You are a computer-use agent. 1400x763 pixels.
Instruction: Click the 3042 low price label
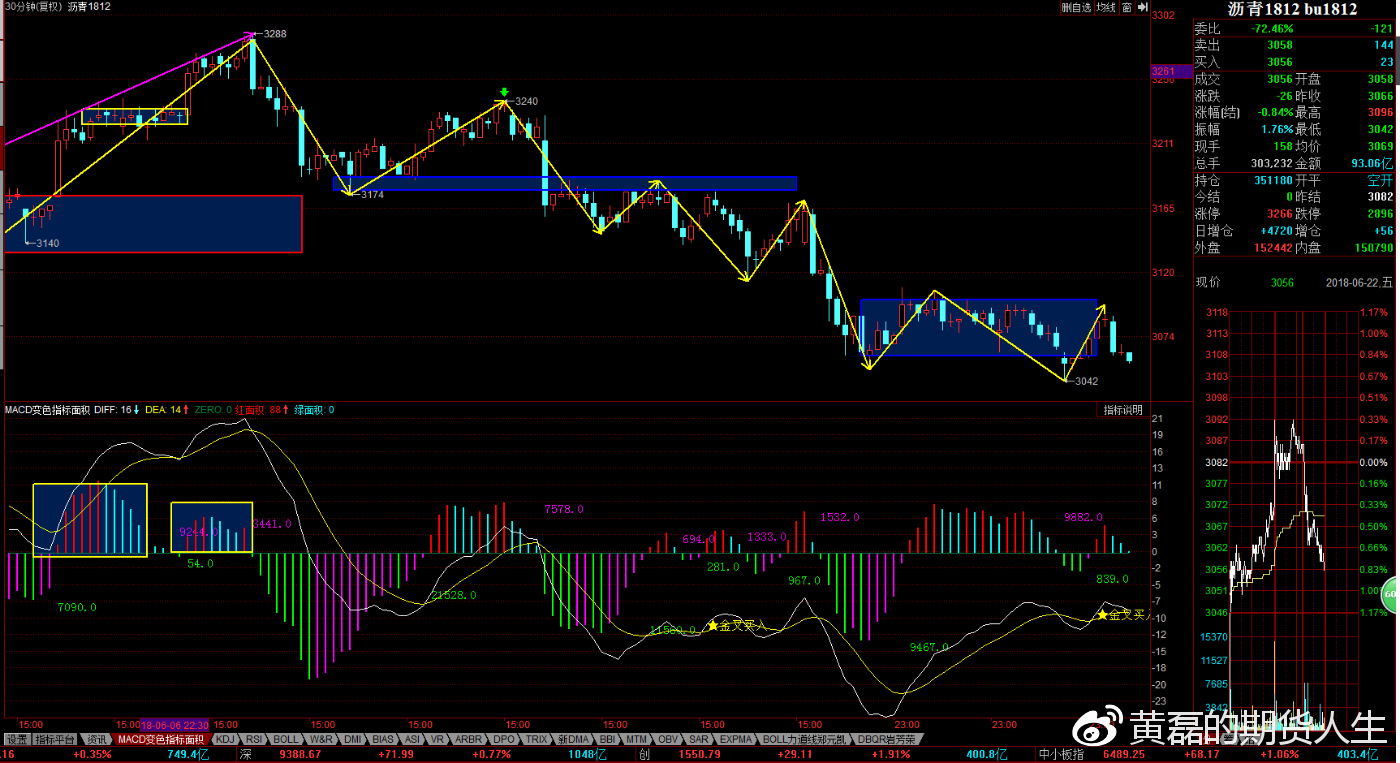1086,381
